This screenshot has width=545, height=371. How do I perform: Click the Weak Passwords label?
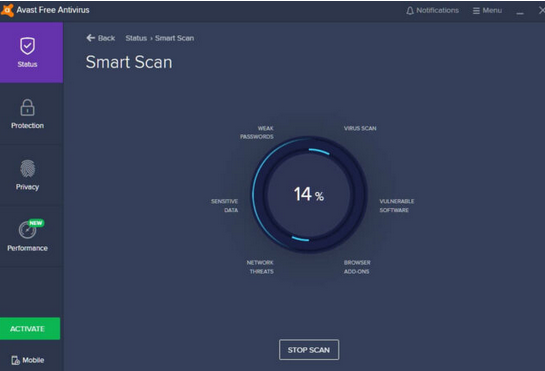[257, 132]
